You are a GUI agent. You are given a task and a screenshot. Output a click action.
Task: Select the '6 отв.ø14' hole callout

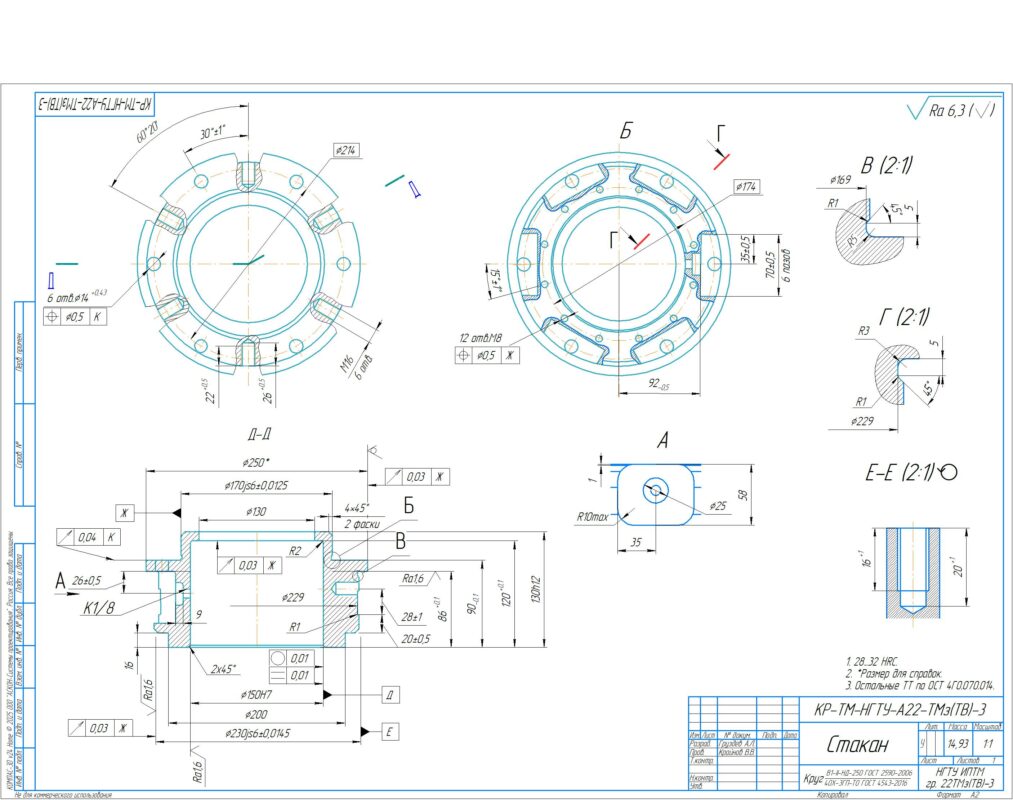77,297
